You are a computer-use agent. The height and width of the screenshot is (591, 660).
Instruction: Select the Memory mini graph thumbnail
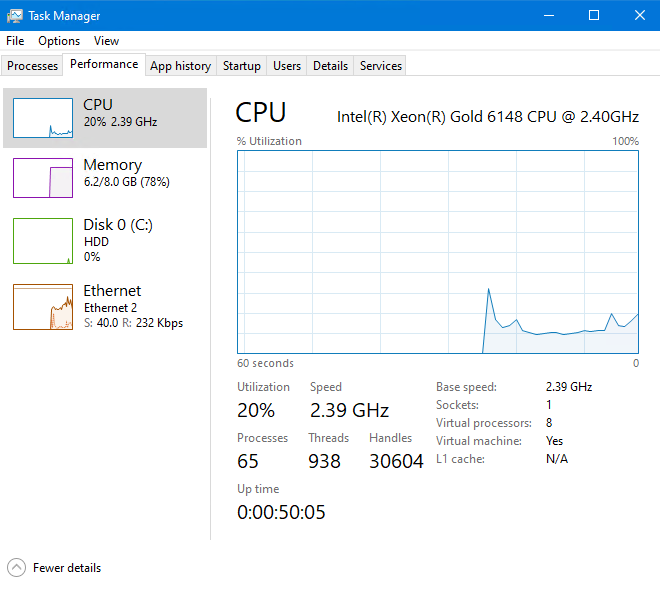43,177
